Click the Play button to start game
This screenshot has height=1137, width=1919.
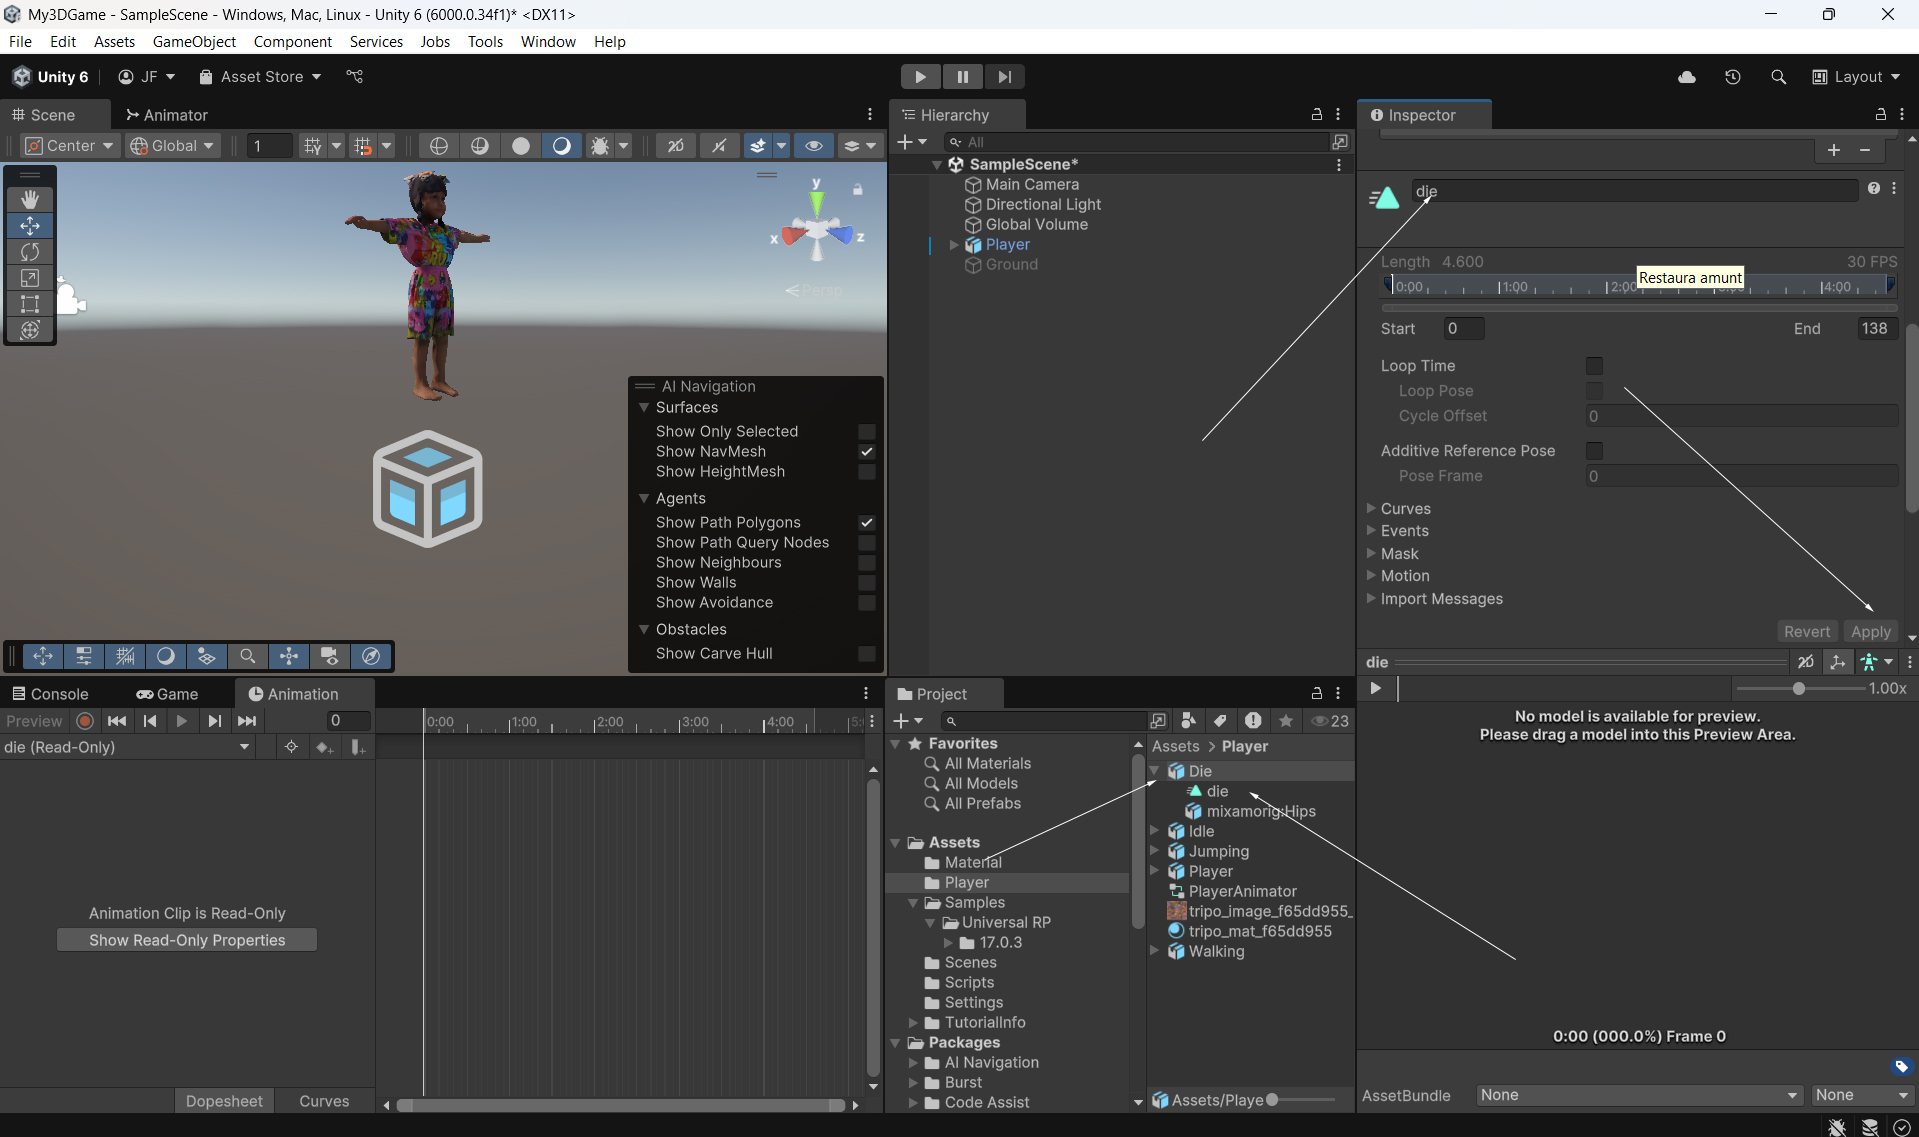[x=920, y=77]
